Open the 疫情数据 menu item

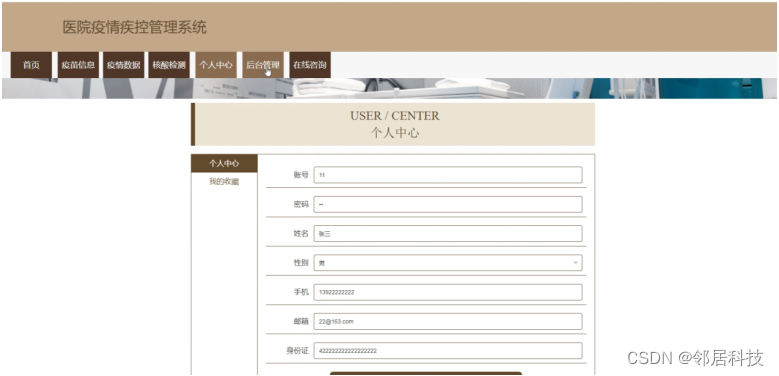(124, 65)
